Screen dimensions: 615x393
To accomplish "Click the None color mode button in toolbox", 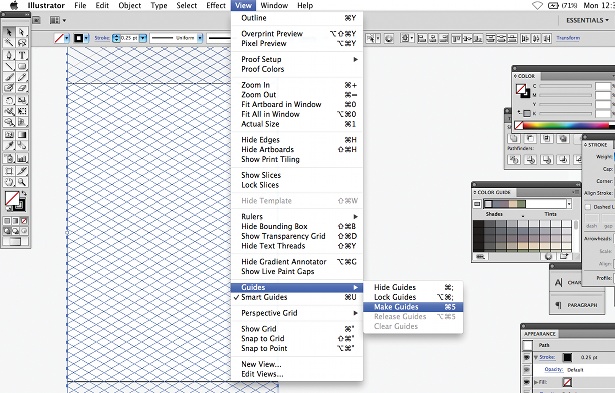I will pos(24,221).
